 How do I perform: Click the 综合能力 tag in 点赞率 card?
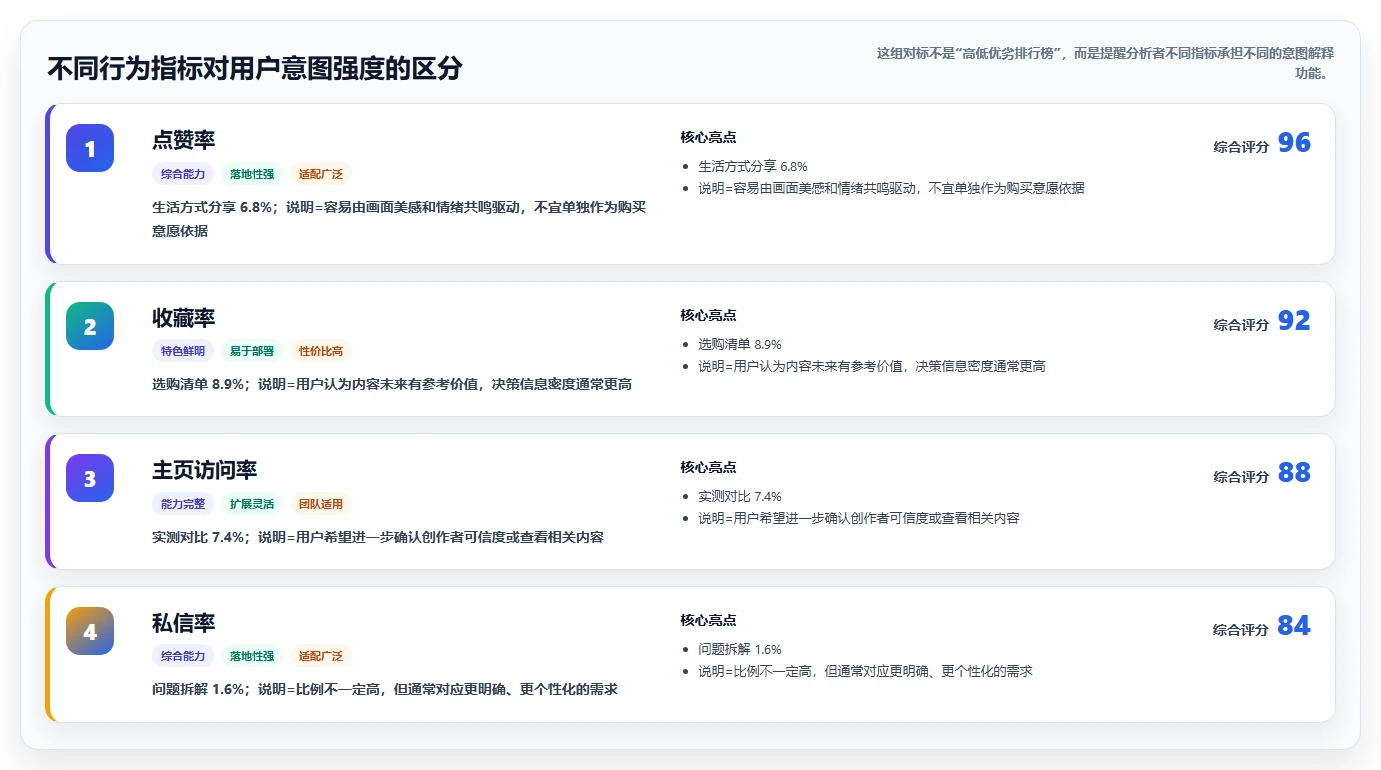(183, 174)
